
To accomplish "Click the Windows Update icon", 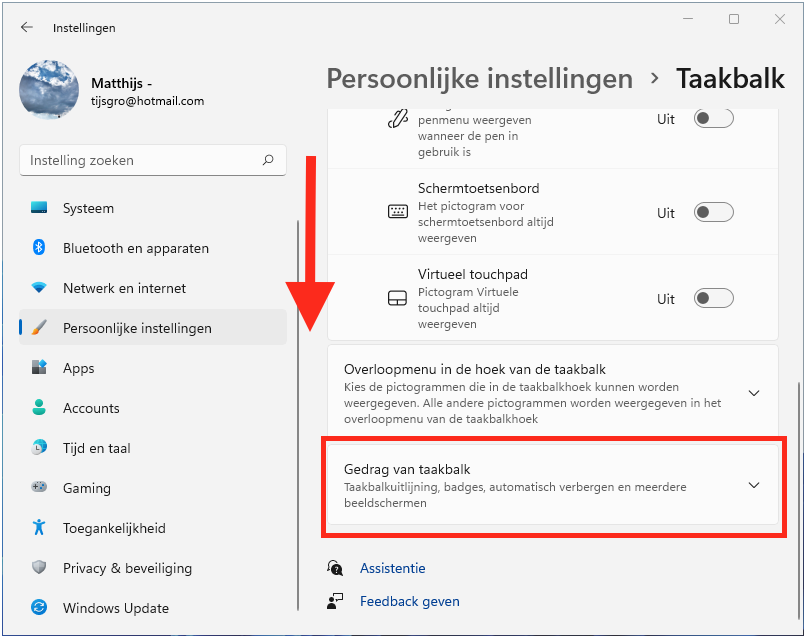I will 39,608.
